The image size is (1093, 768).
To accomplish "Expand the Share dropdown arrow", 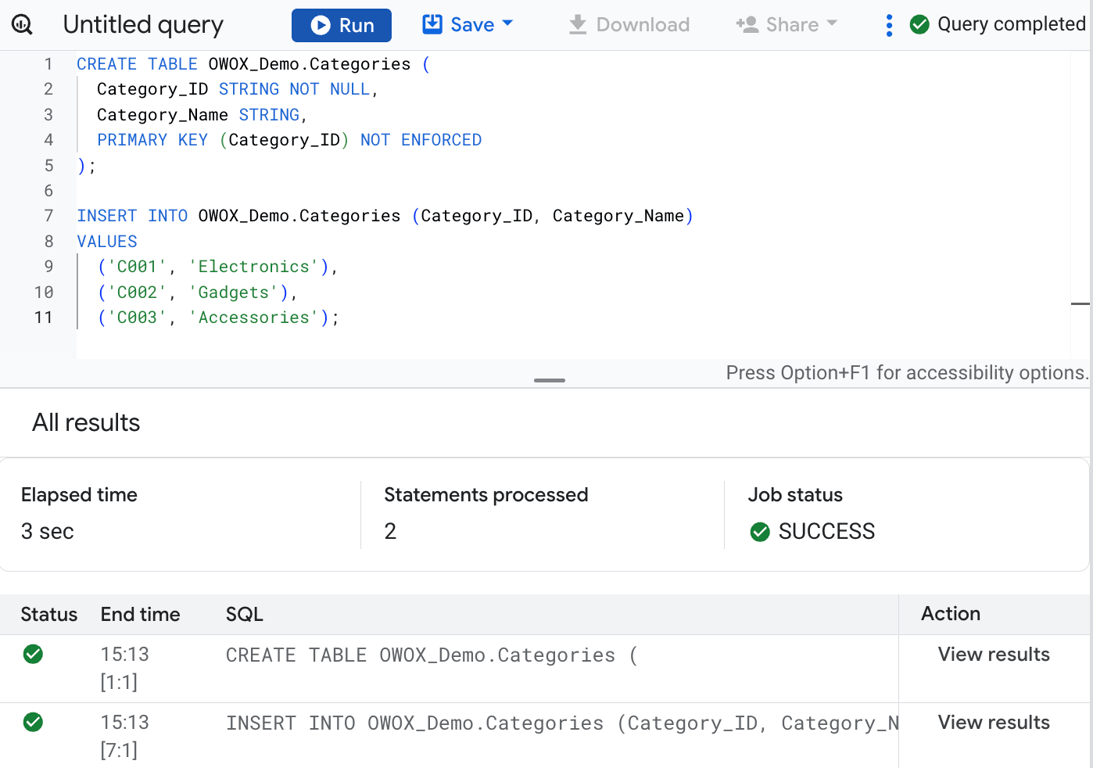I will point(832,24).
